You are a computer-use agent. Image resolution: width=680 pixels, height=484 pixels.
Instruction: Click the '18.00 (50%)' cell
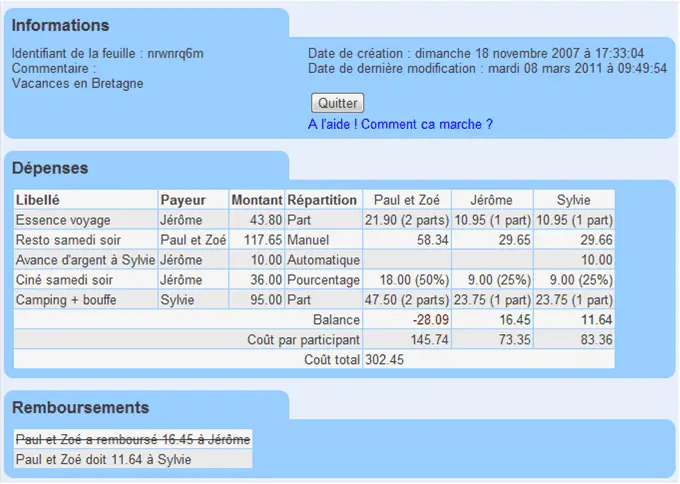coord(407,280)
